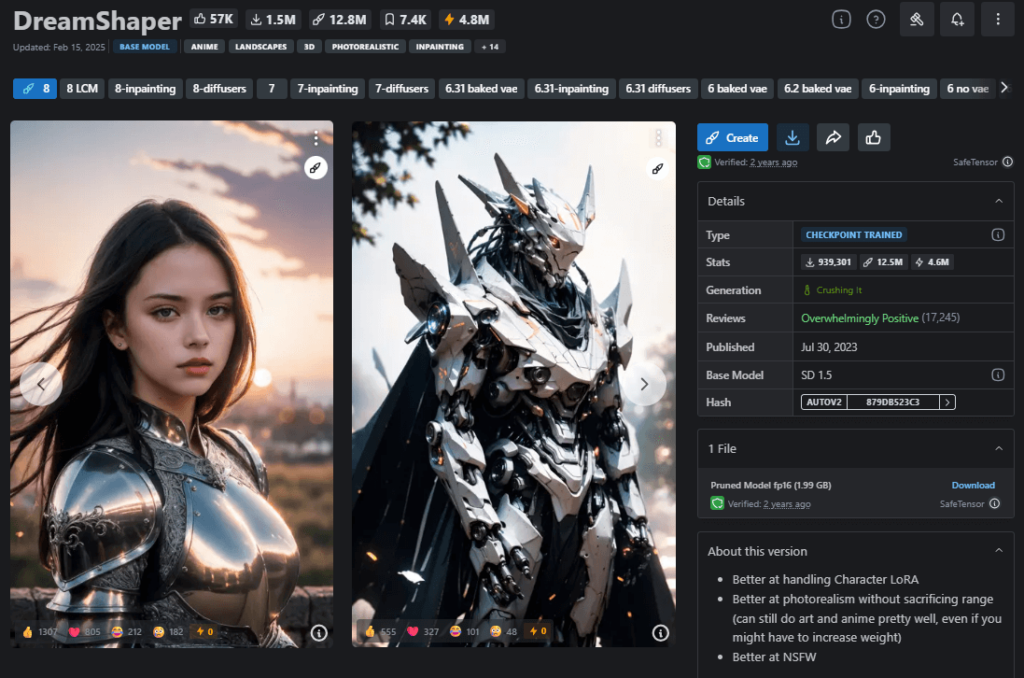The height and width of the screenshot is (678, 1024).
Task: Click the info icon beside DreamShaper title
Action: pos(841,19)
